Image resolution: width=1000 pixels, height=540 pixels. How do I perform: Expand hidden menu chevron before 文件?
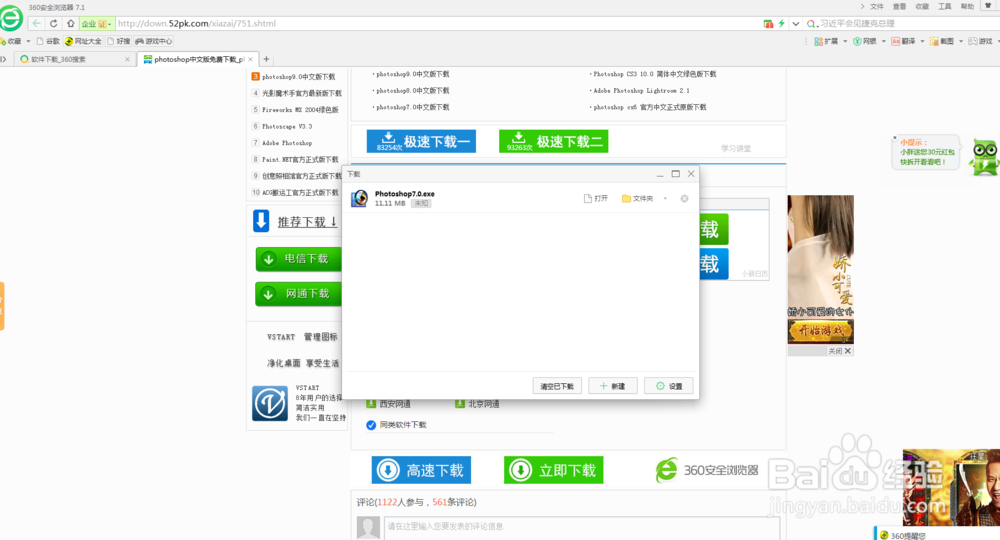tap(862, 6)
